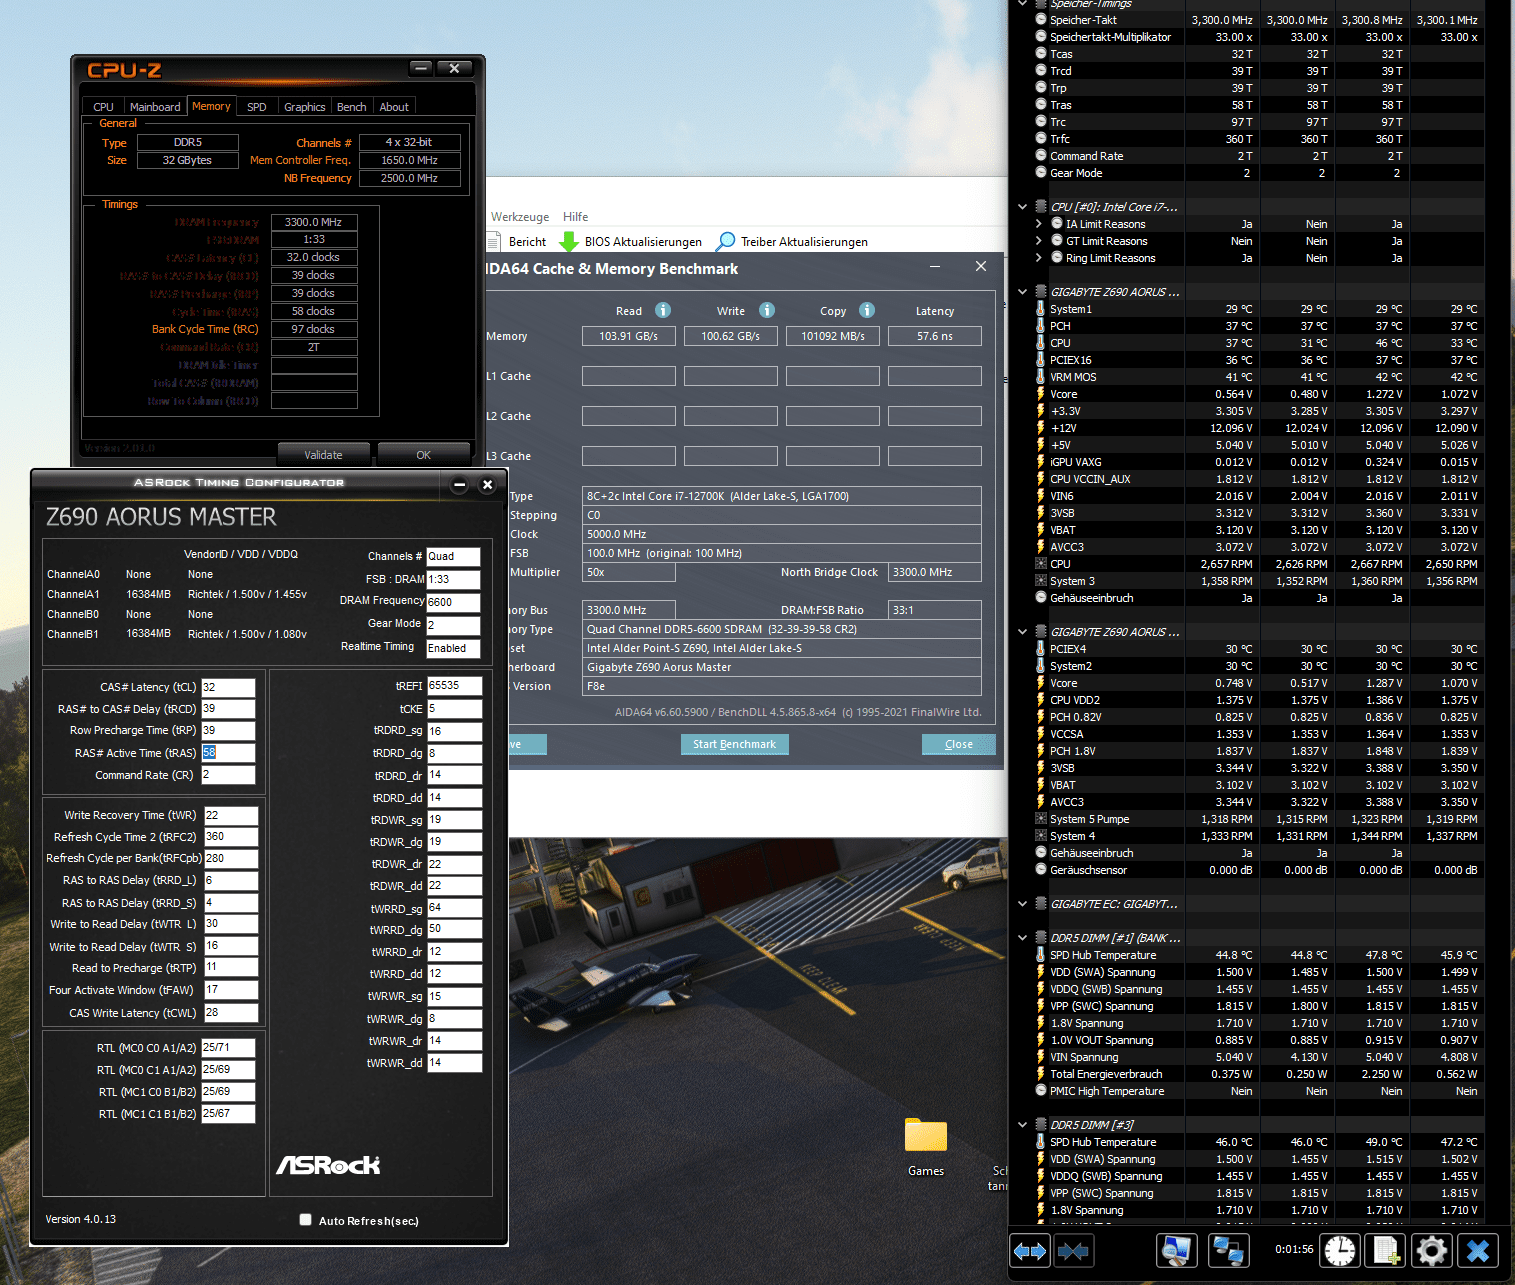Screen dimensions: 1515x1285
Task: Expand the GIGABYTE EC section
Action: pyautogui.click(x=1022, y=904)
